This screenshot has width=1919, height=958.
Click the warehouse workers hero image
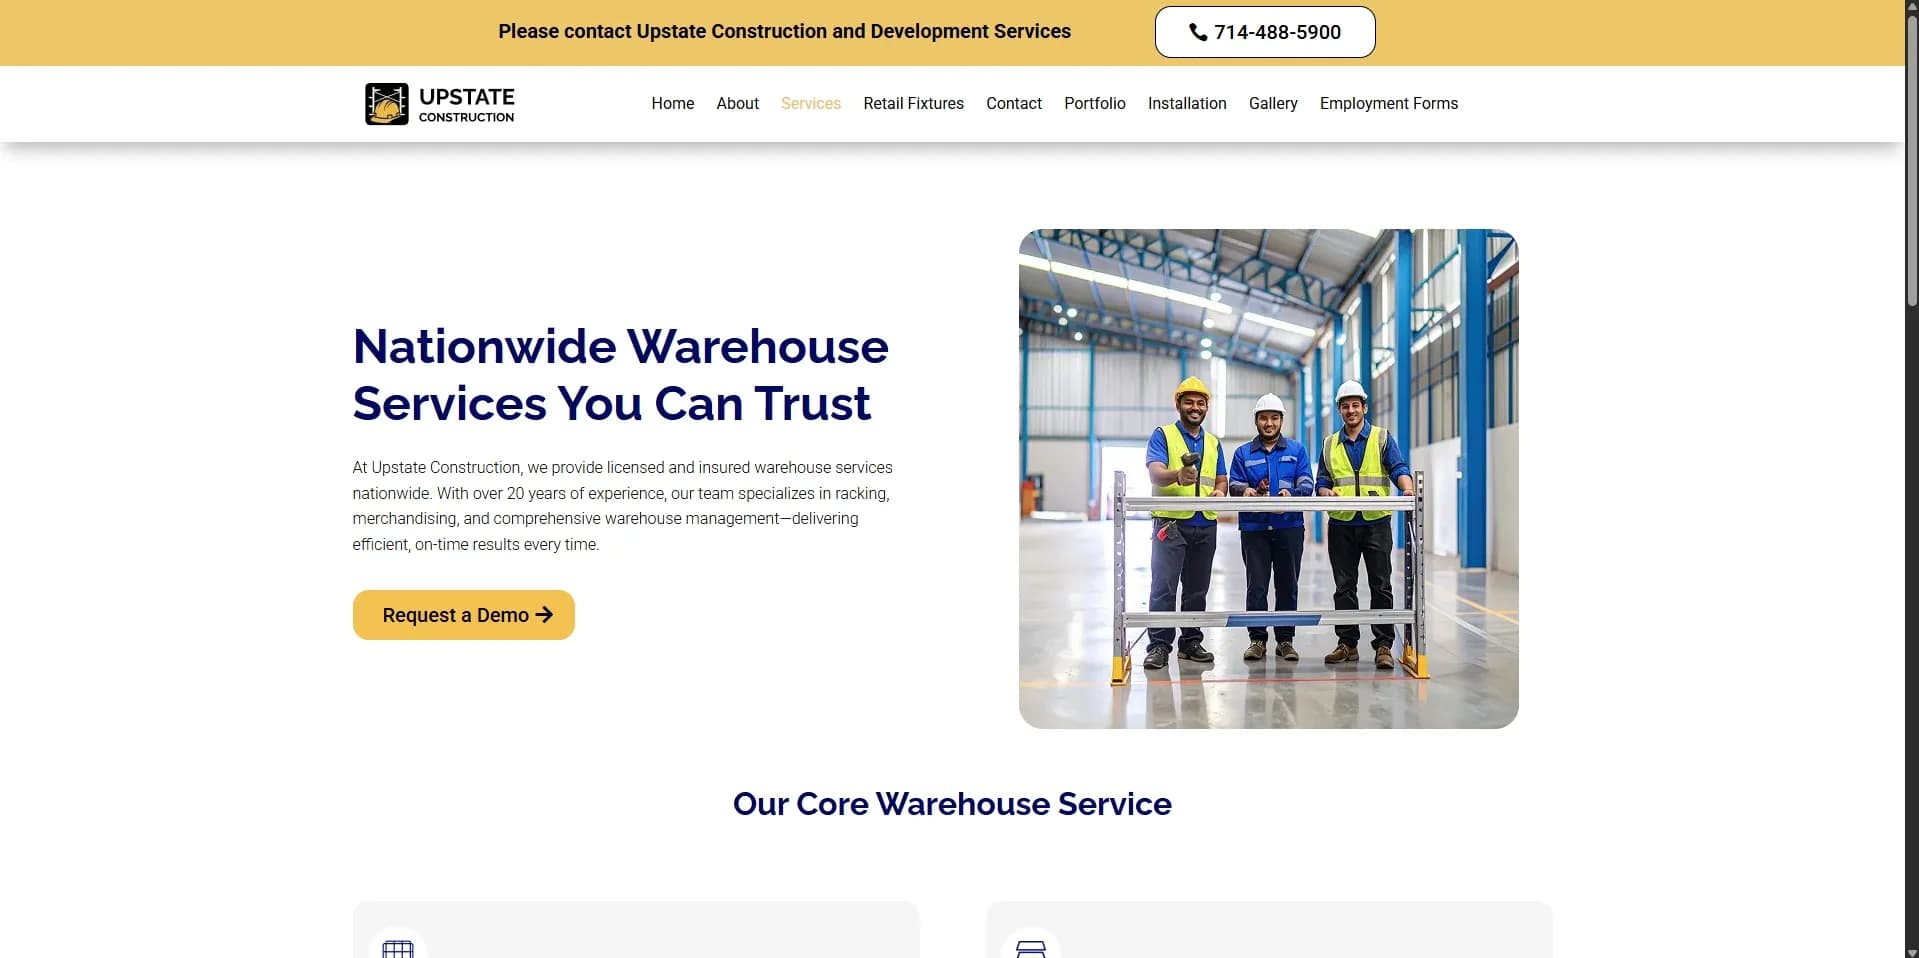pyautogui.click(x=1268, y=478)
